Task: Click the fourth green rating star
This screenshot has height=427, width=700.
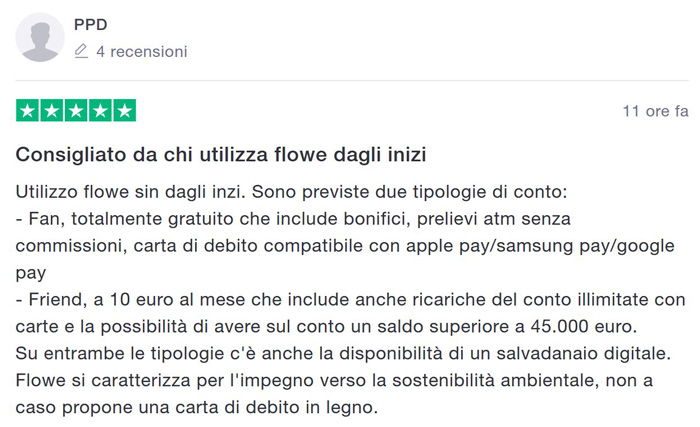Action: pyautogui.click(x=100, y=111)
